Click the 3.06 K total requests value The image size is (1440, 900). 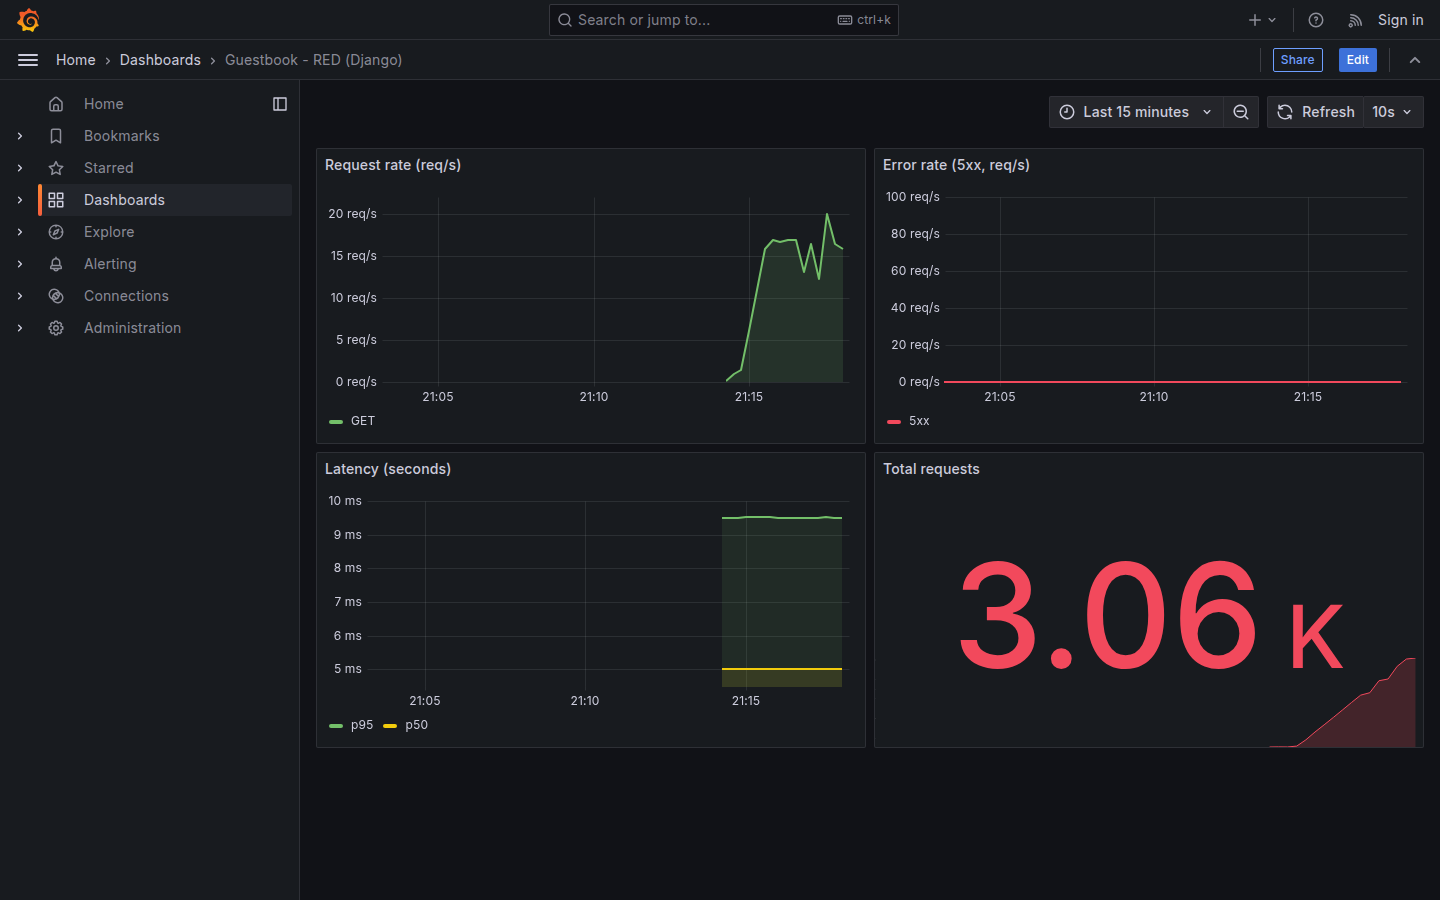coord(1150,616)
